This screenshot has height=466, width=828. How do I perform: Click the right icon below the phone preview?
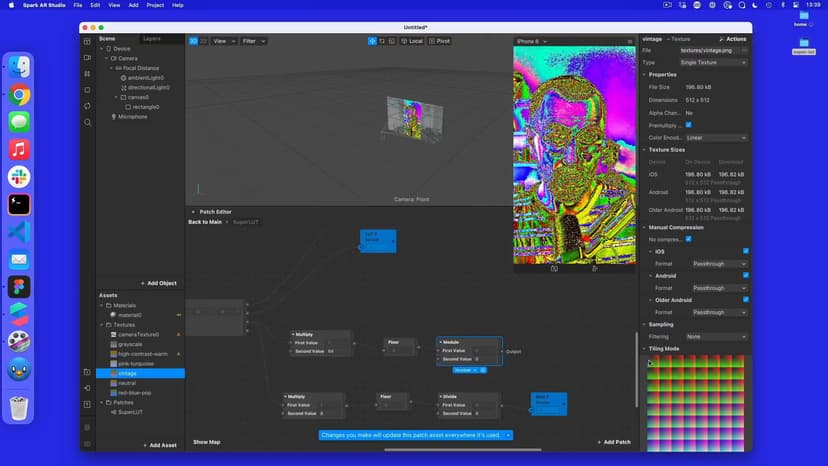[x=595, y=269]
